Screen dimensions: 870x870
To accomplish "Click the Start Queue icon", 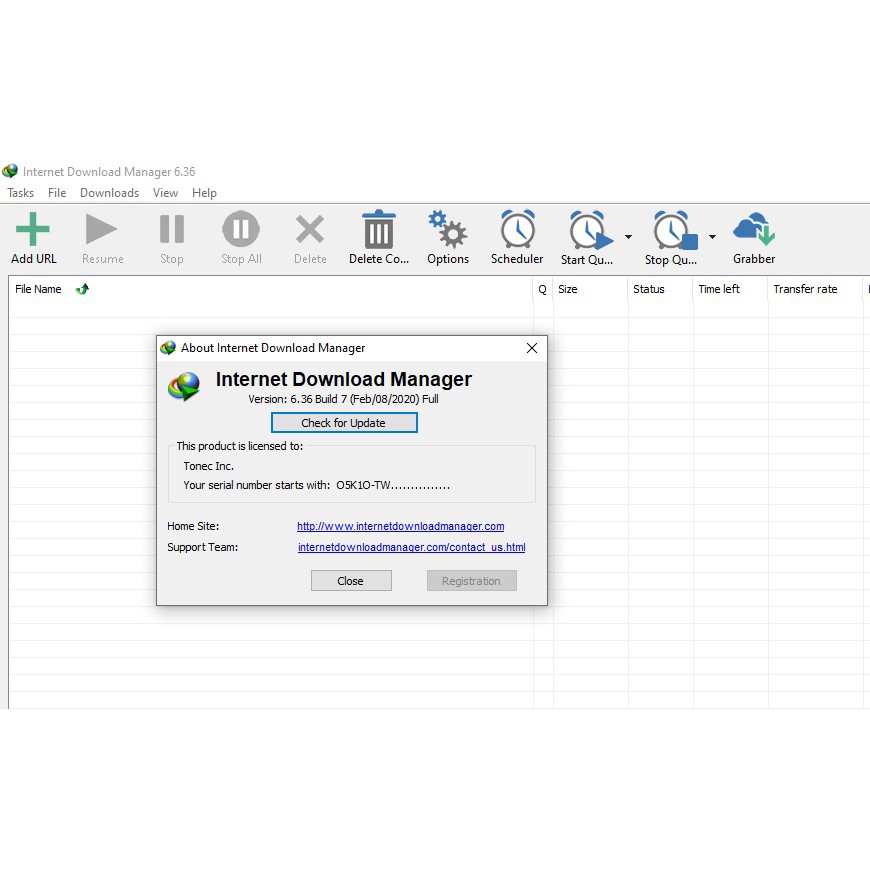I will click(588, 231).
